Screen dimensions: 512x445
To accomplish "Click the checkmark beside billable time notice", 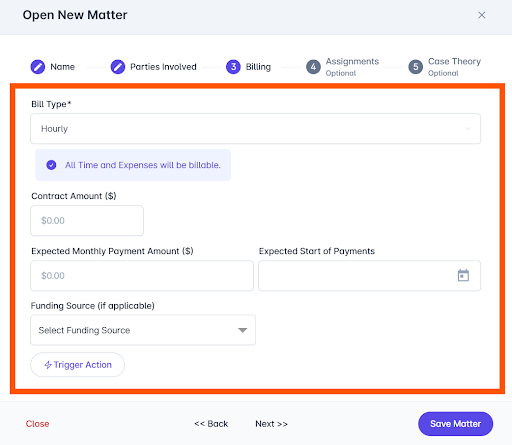I will [x=51, y=165].
